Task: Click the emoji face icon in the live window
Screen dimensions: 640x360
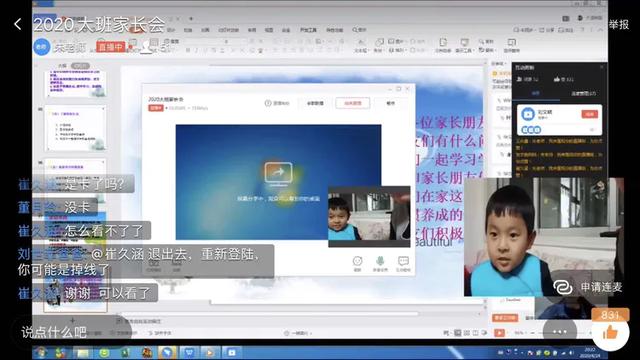Action: point(358,262)
